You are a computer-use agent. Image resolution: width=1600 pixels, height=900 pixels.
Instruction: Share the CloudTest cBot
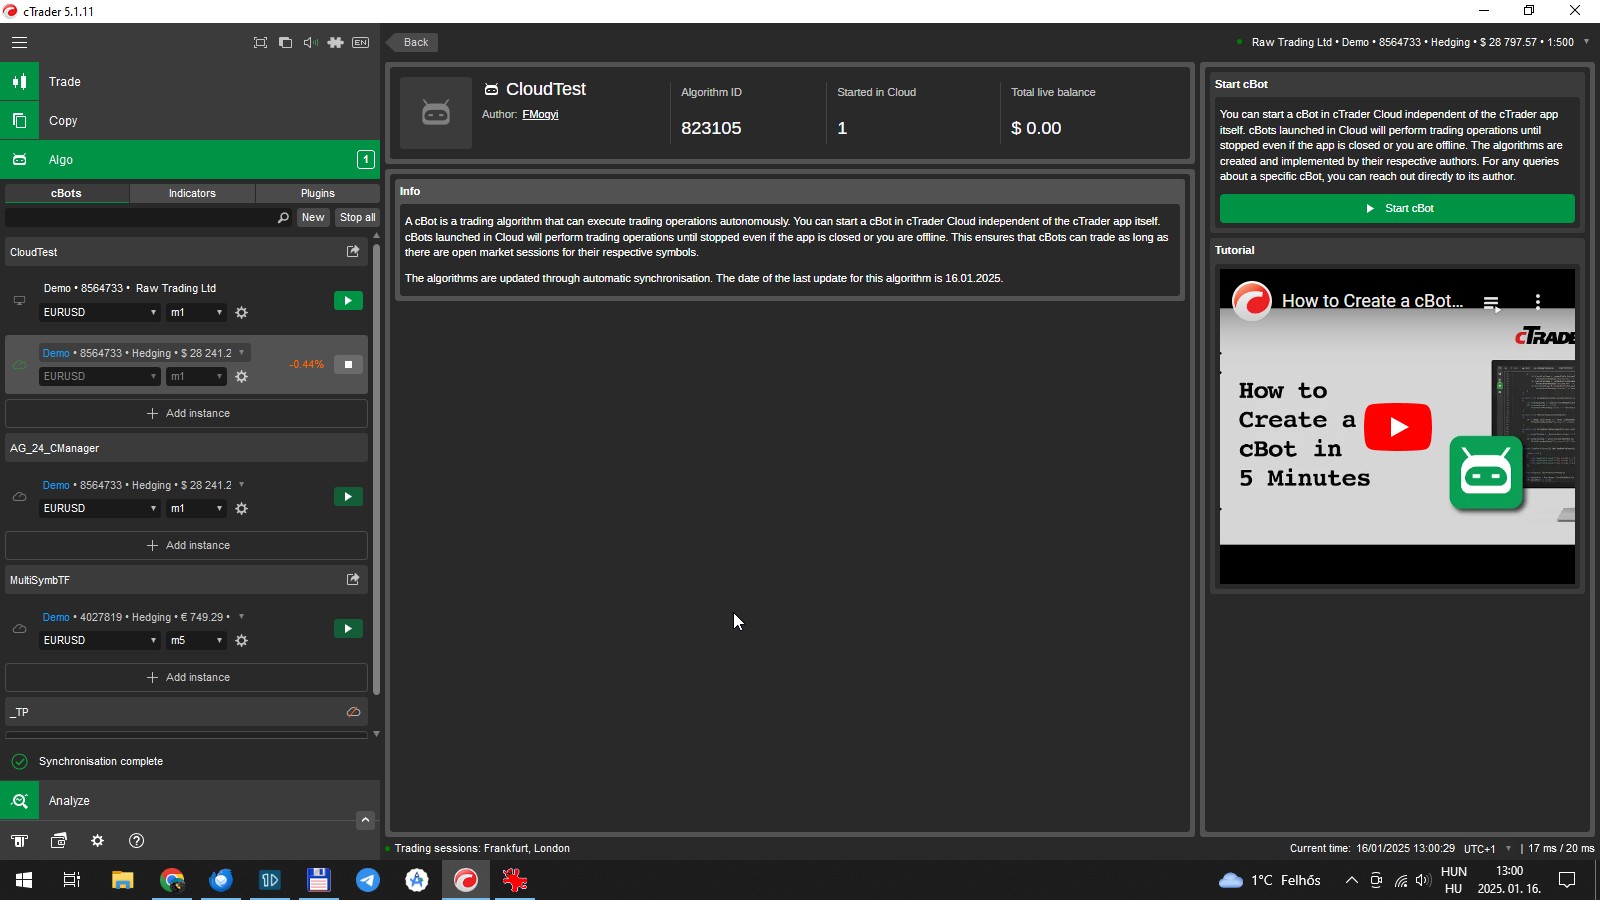click(353, 251)
